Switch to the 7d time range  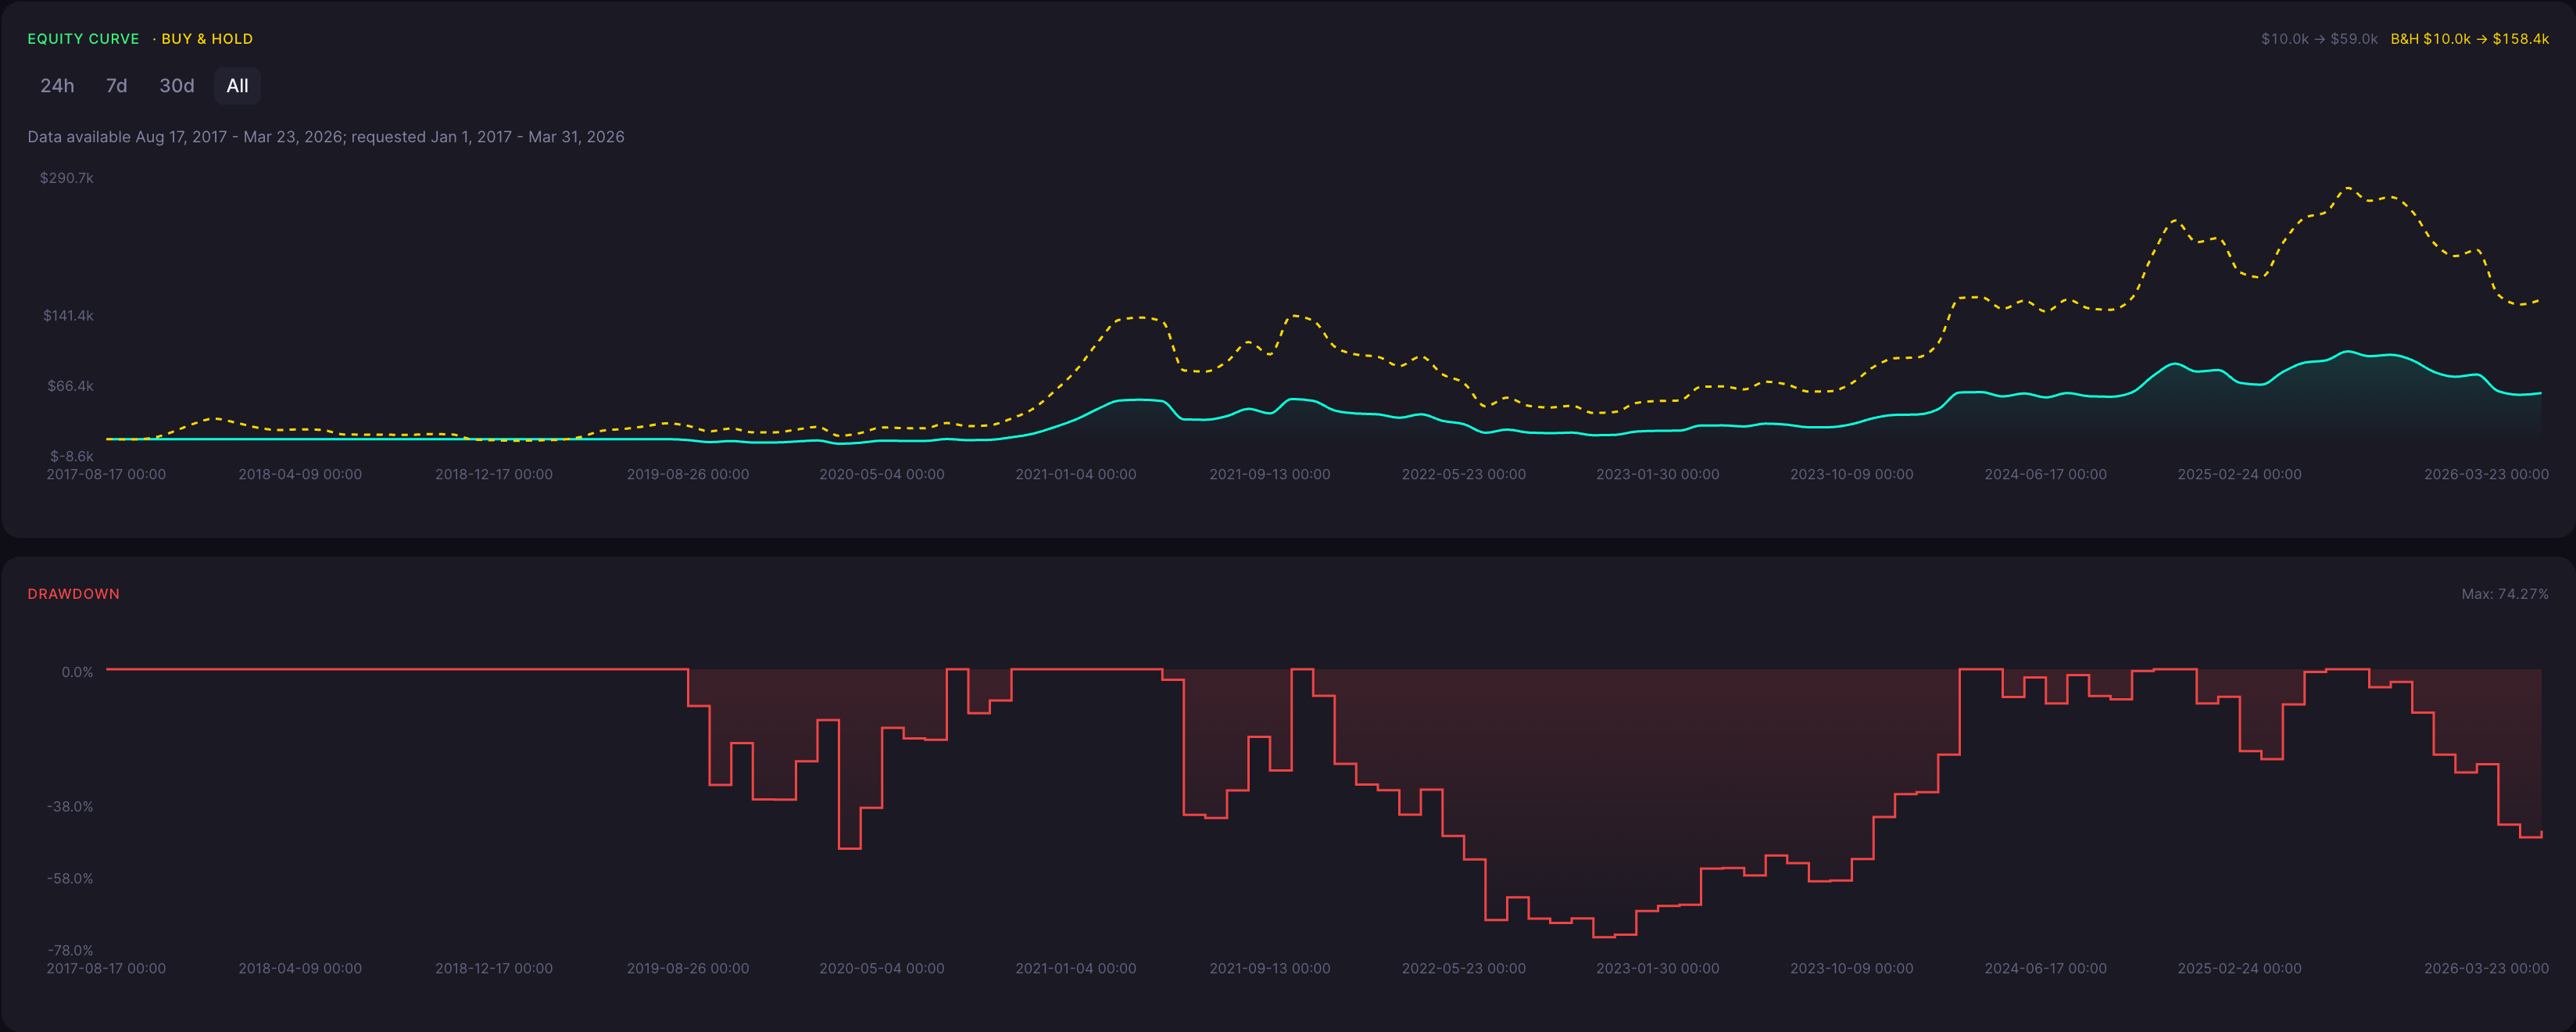(x=117, y=86)
